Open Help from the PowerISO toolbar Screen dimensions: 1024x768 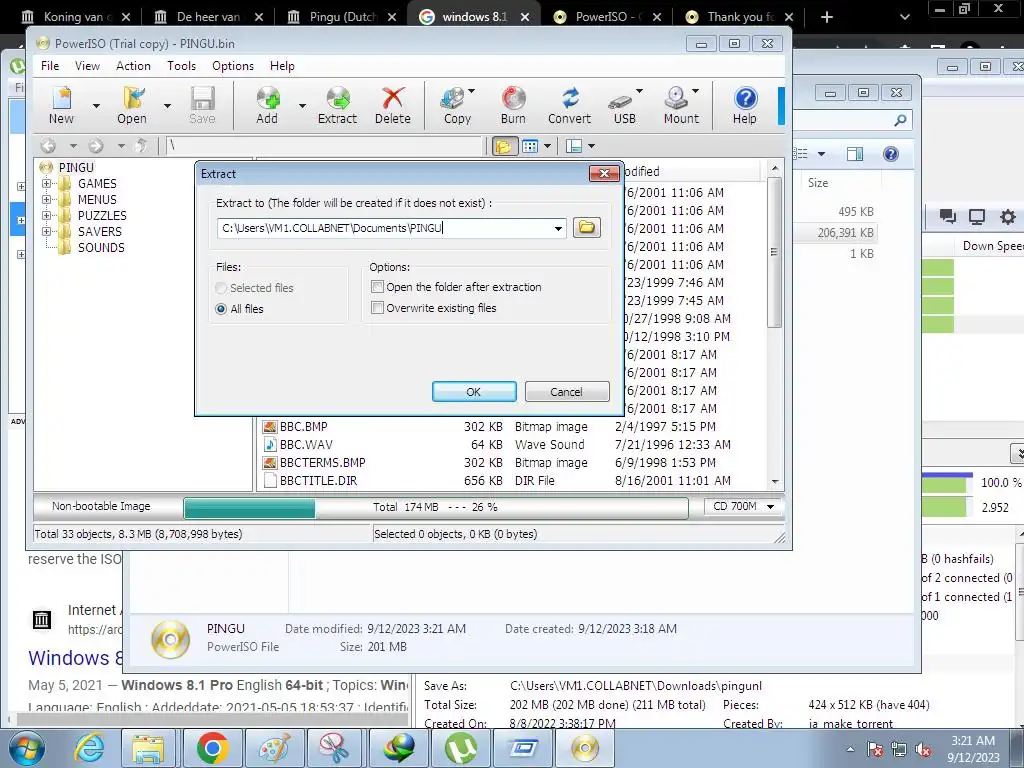(x=744, y=105)
